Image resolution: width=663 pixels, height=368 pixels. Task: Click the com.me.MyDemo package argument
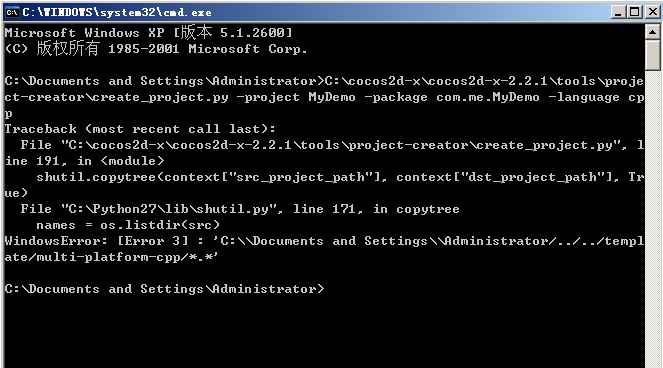pyautogui.click(x=488, y=97)
